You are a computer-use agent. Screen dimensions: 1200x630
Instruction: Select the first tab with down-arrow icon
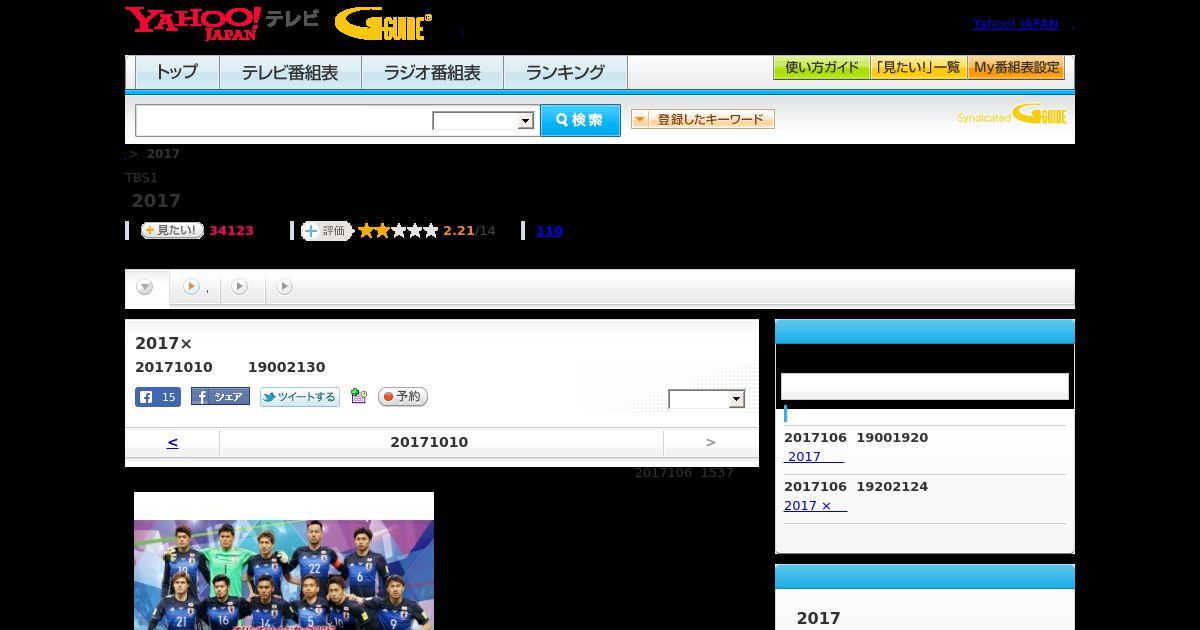tap(145, 287)
